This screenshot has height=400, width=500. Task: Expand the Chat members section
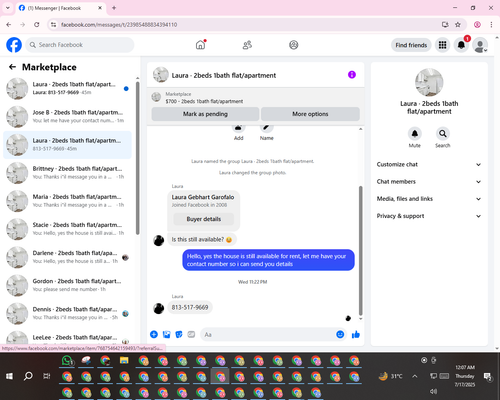point(429,182)
